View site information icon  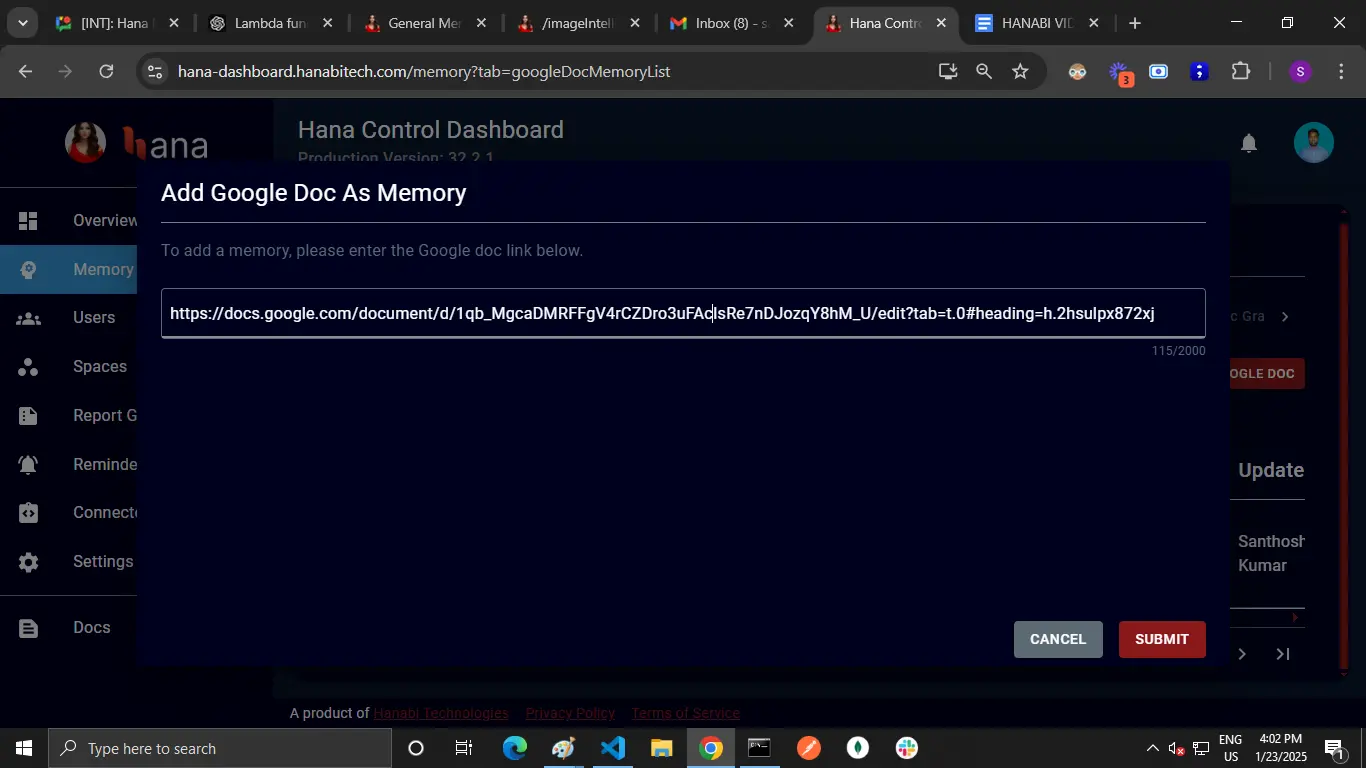pos(154,71)
